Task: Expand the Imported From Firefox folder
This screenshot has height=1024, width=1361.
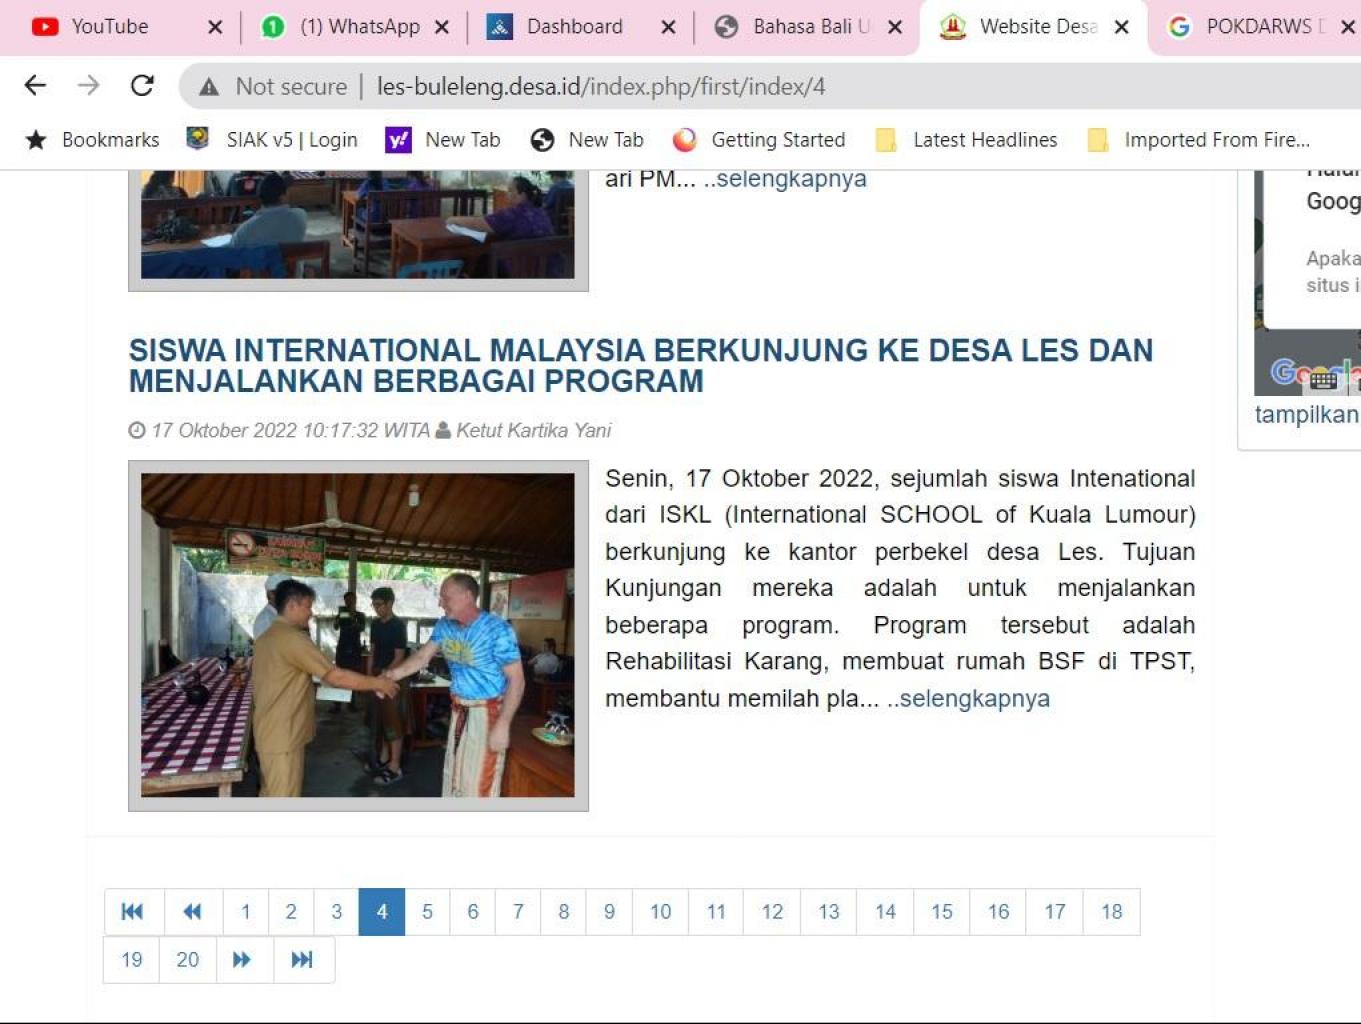Action: tap(1199, 140)
